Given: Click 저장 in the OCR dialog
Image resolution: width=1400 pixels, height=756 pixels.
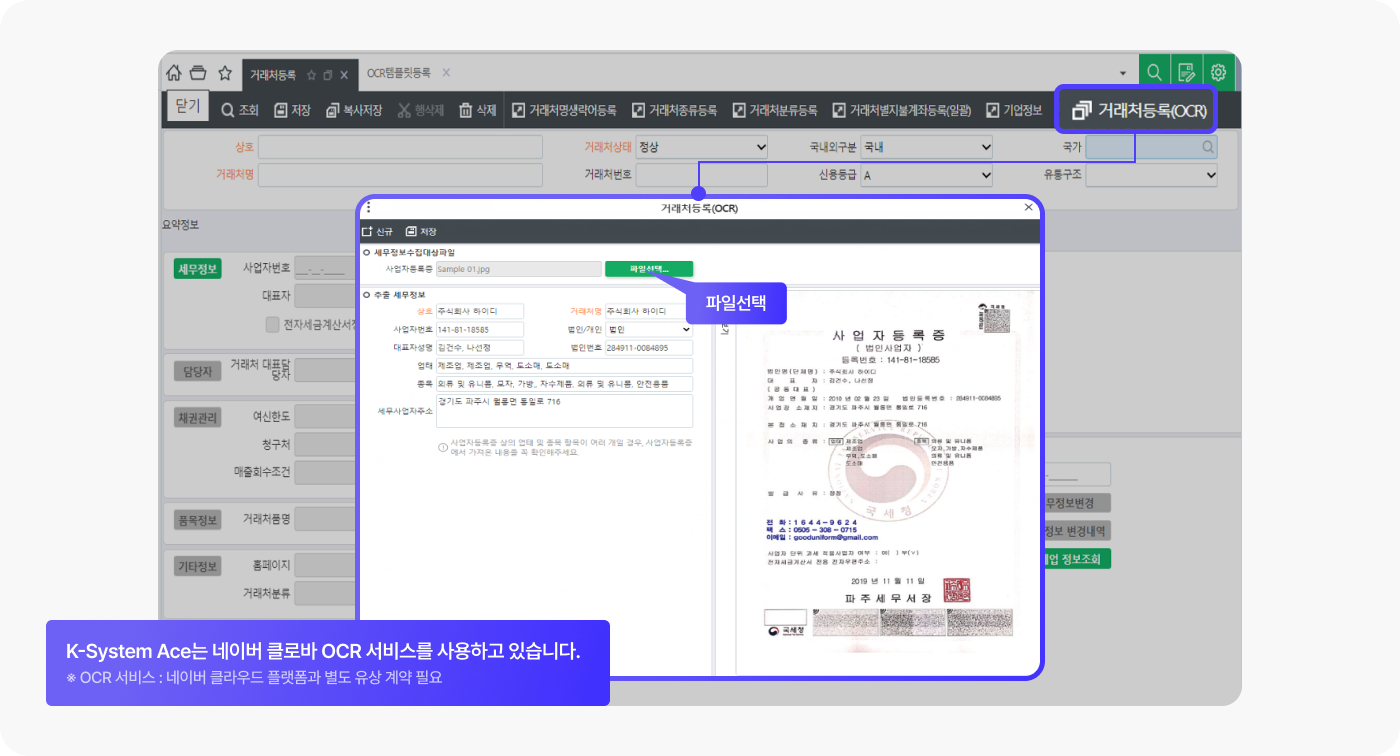Looking at the screenshot, I should 421,231.
